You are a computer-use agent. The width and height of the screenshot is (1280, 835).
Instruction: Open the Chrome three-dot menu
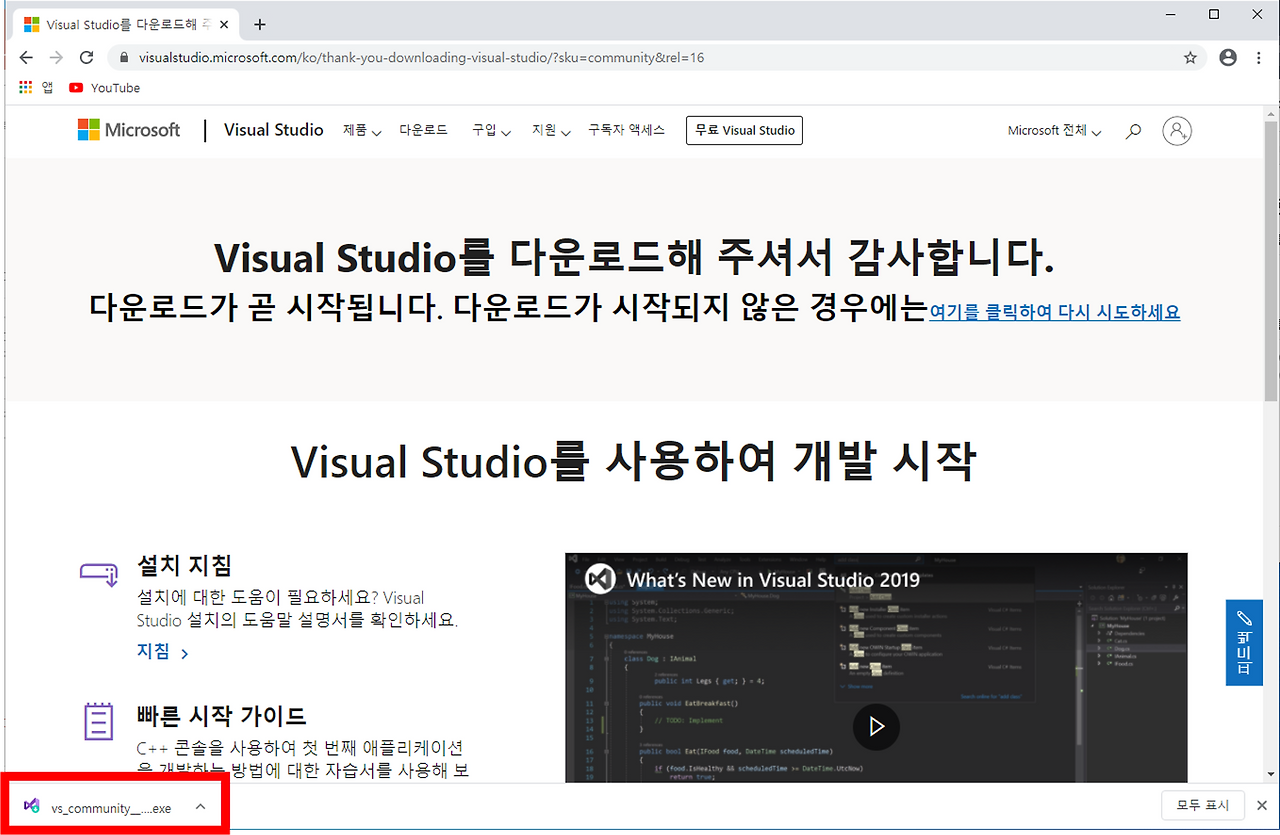click(x=1259, y=58)
